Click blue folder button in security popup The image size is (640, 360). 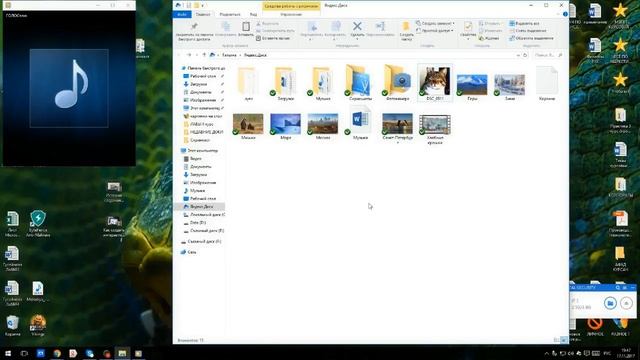(610, 303)
